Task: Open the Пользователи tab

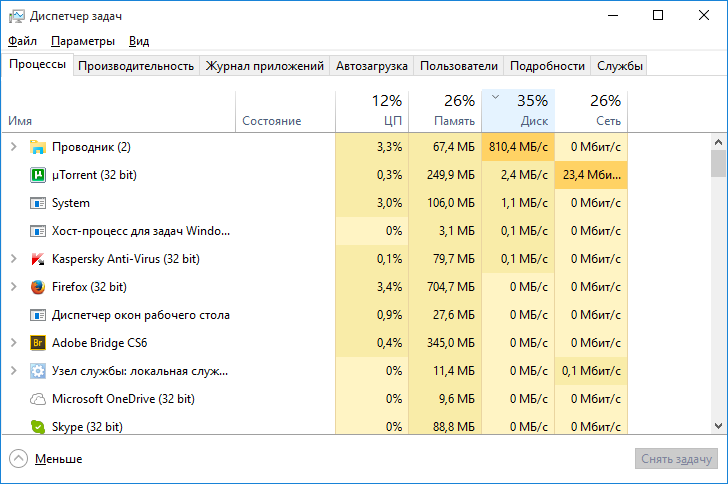Action: pos(459,66)
